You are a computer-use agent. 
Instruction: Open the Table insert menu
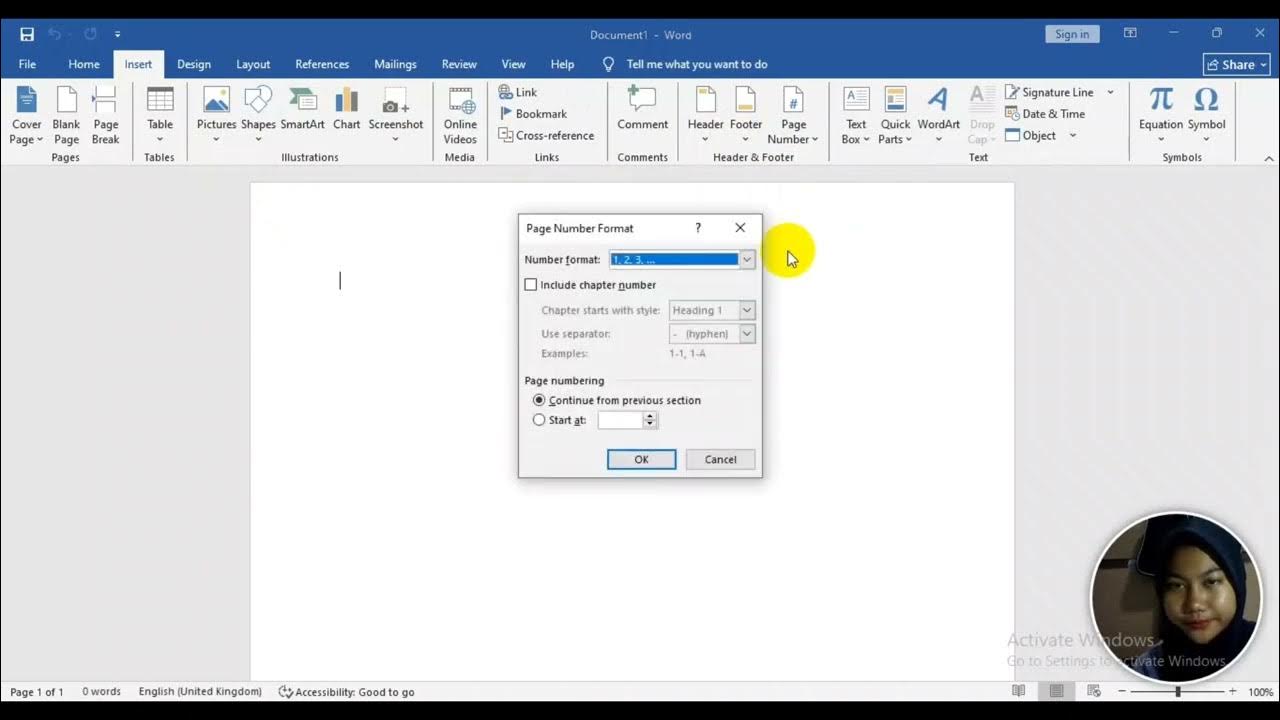(x=160, y=116)
